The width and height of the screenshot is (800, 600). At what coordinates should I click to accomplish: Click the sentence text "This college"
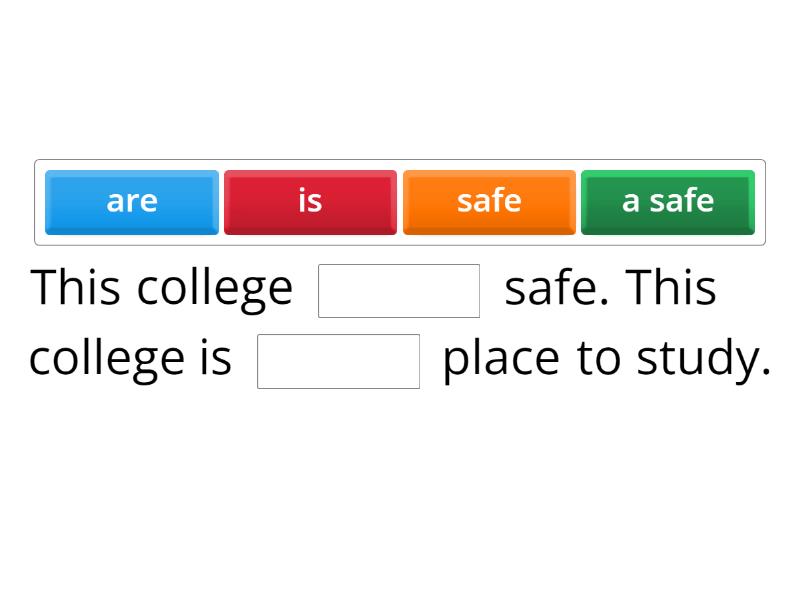pos(160,287)
